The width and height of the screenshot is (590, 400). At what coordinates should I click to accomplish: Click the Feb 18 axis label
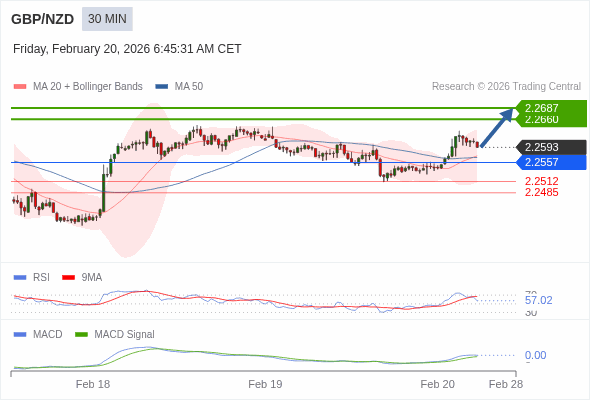(x=93, y=384)
